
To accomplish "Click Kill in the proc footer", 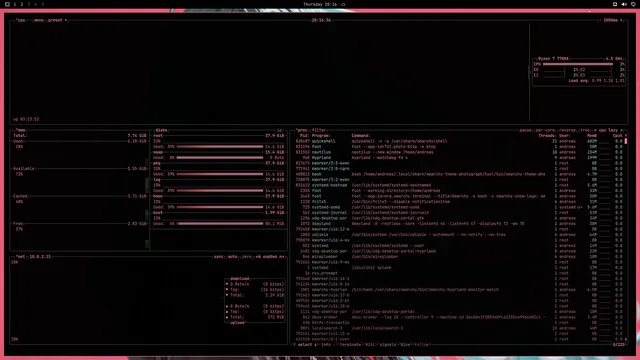I will pos(370,344).
